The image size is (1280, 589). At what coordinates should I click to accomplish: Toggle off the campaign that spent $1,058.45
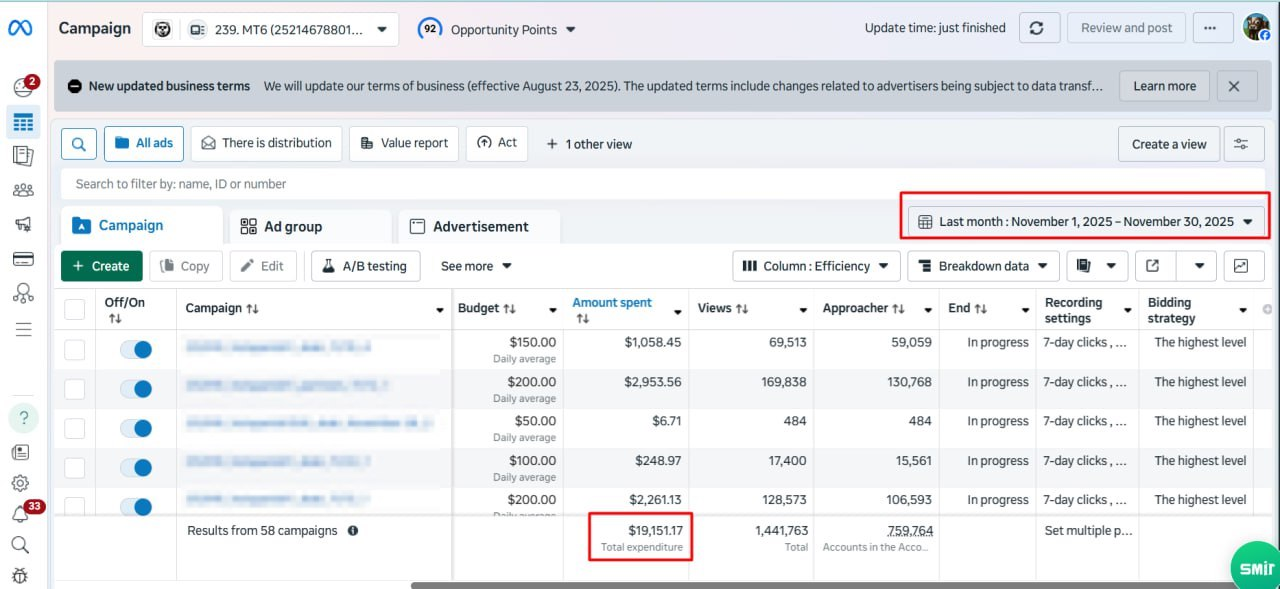coord(135,350)
